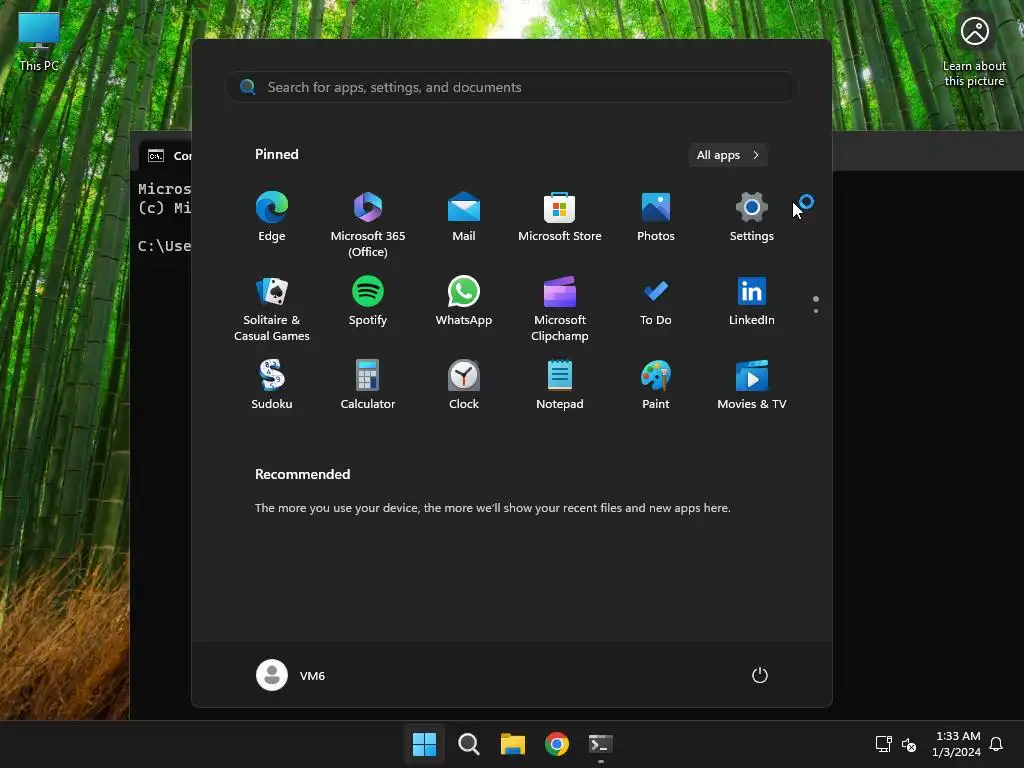The width and height of the screenshot is (1024, 768).
Task: Open the LinkedIn app
Action: click(752, 302)
